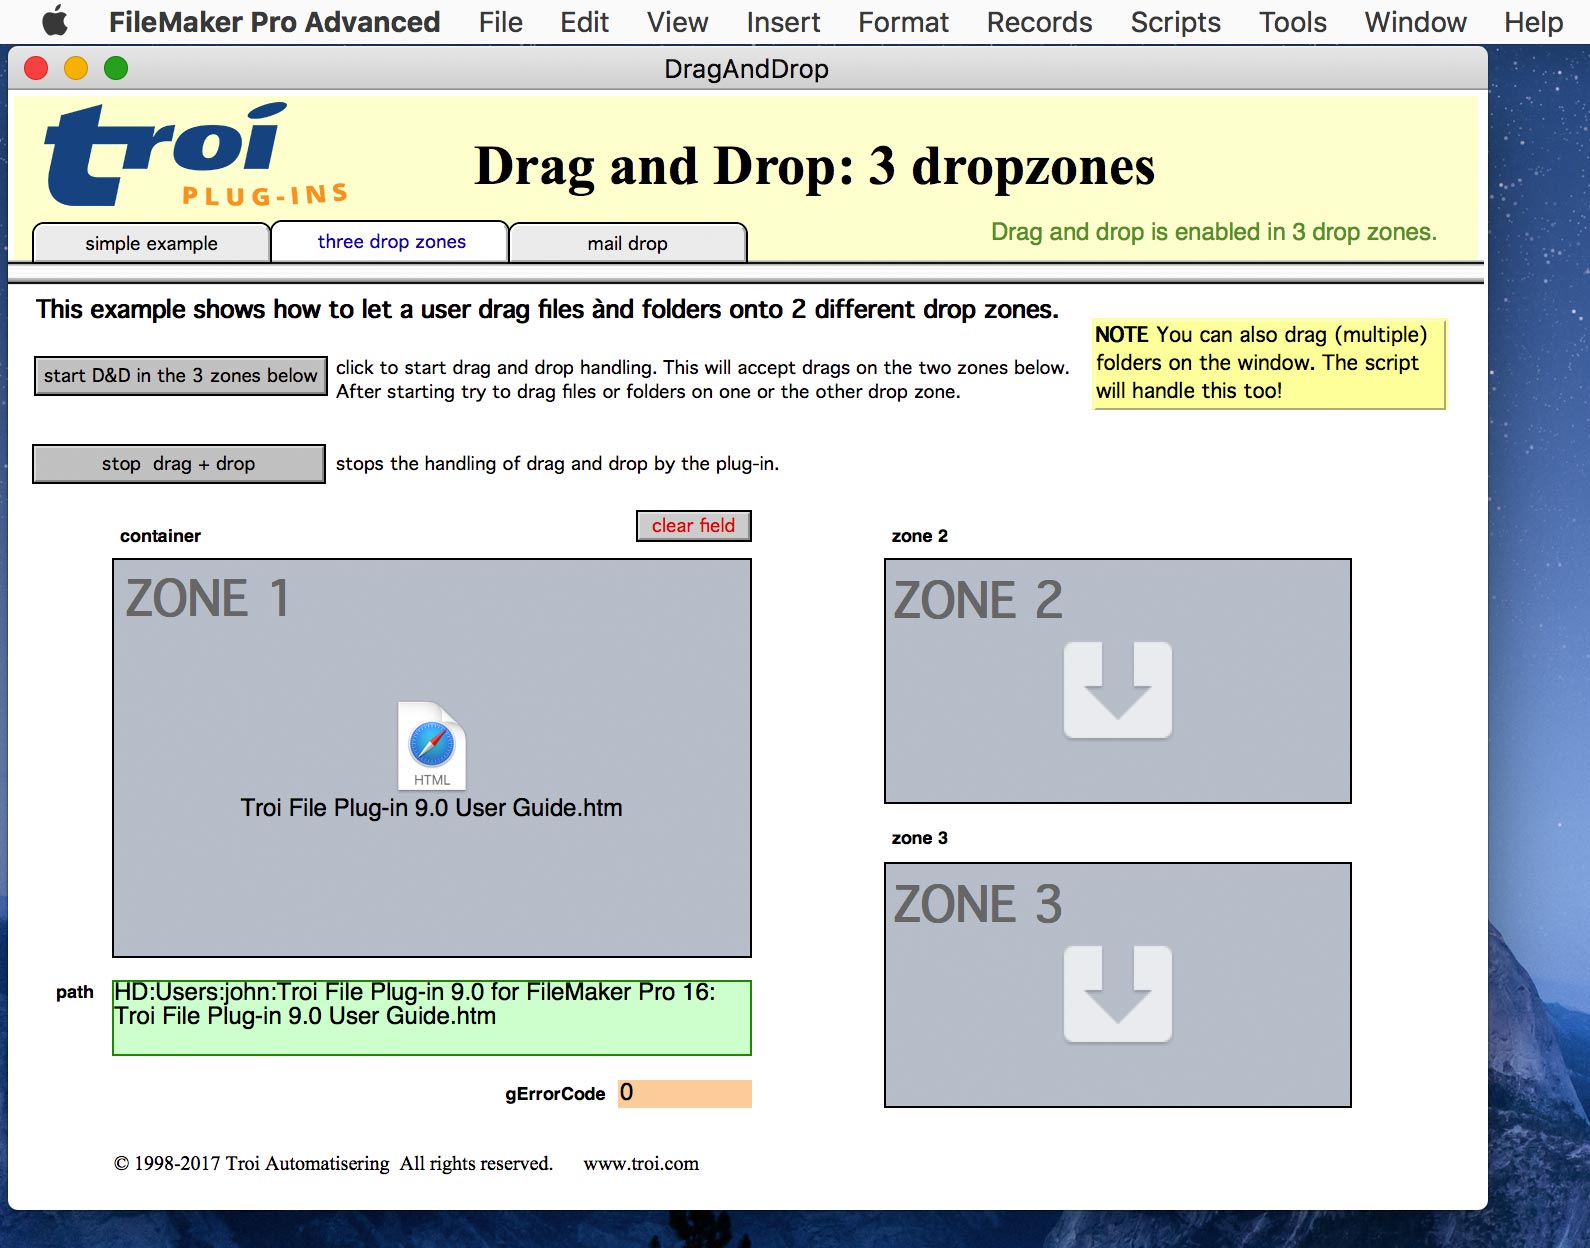This screenshot has width=1590, height=1248.
Task: Switch to the simple example tab
Action: tap(151, 243)
